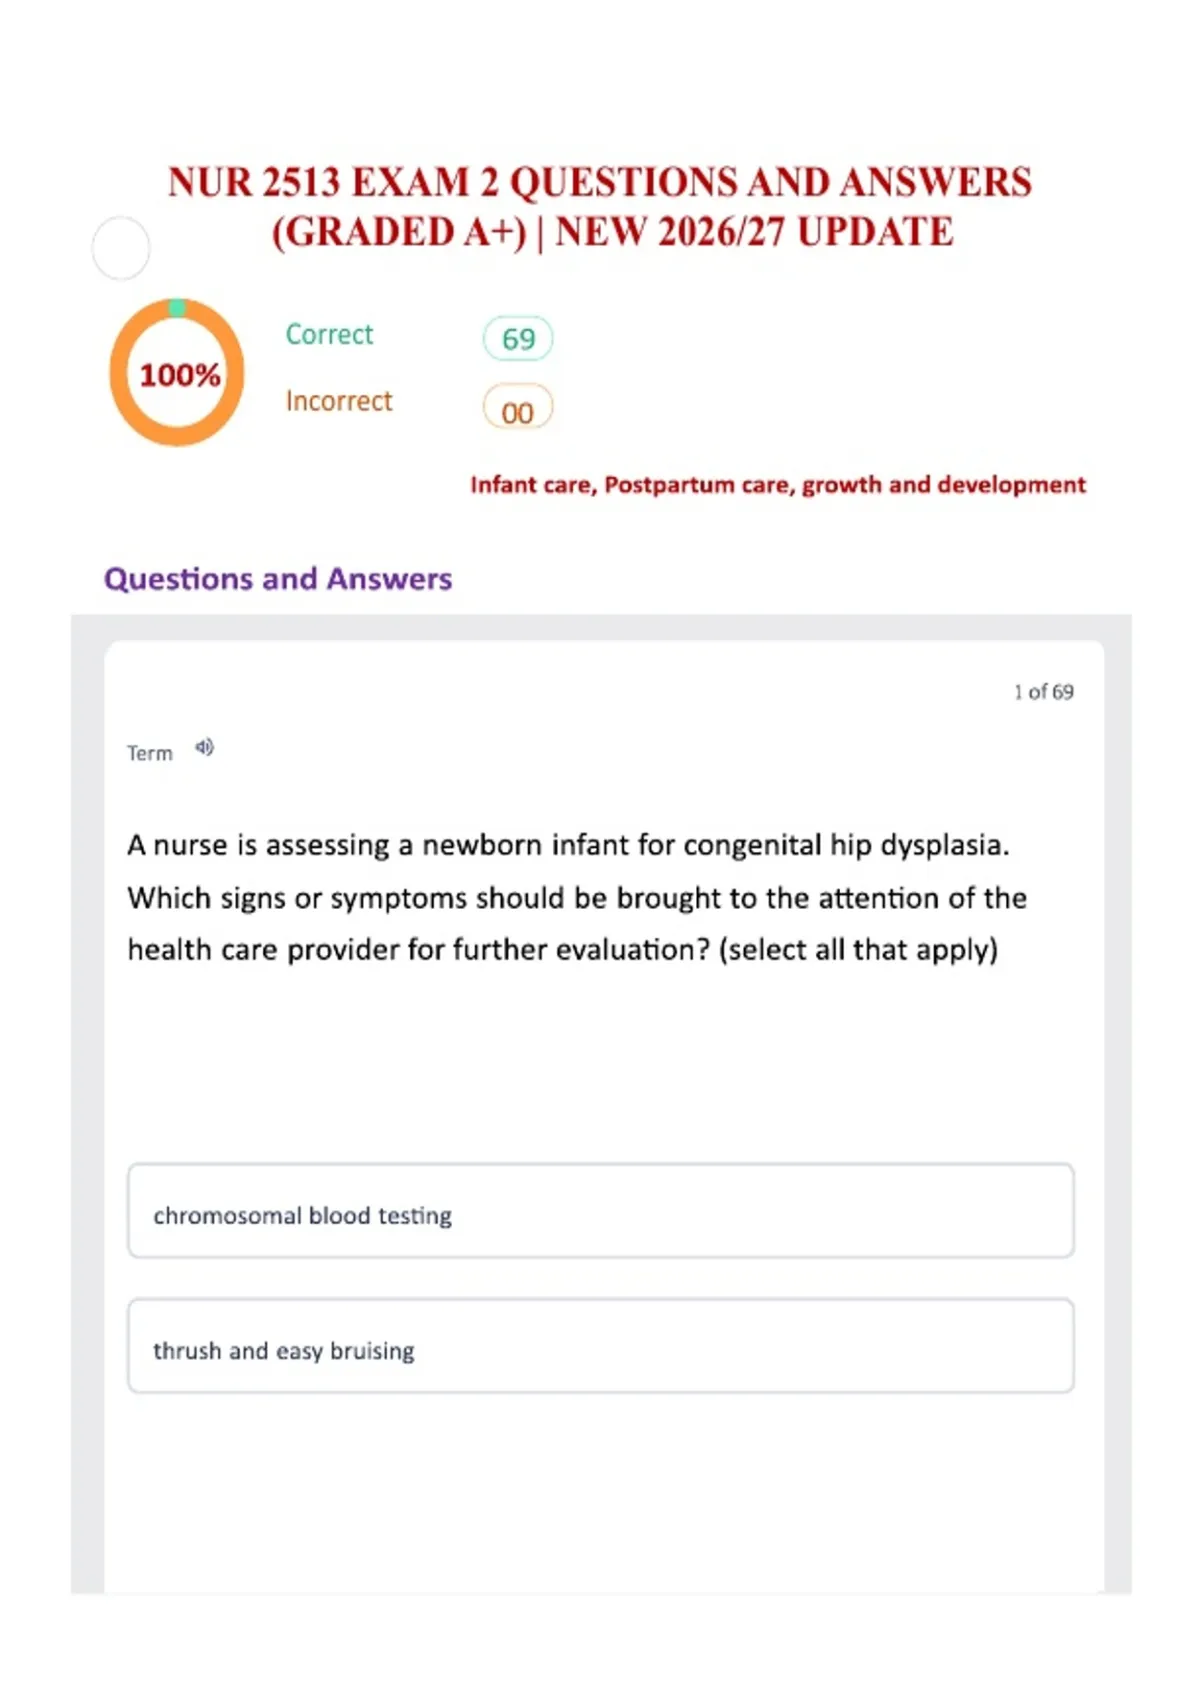Click the "NUR 2513 EXAM 2" title line
Image resolution: width=1200 pixels, height=1700 pixels.
pos(600,182)
